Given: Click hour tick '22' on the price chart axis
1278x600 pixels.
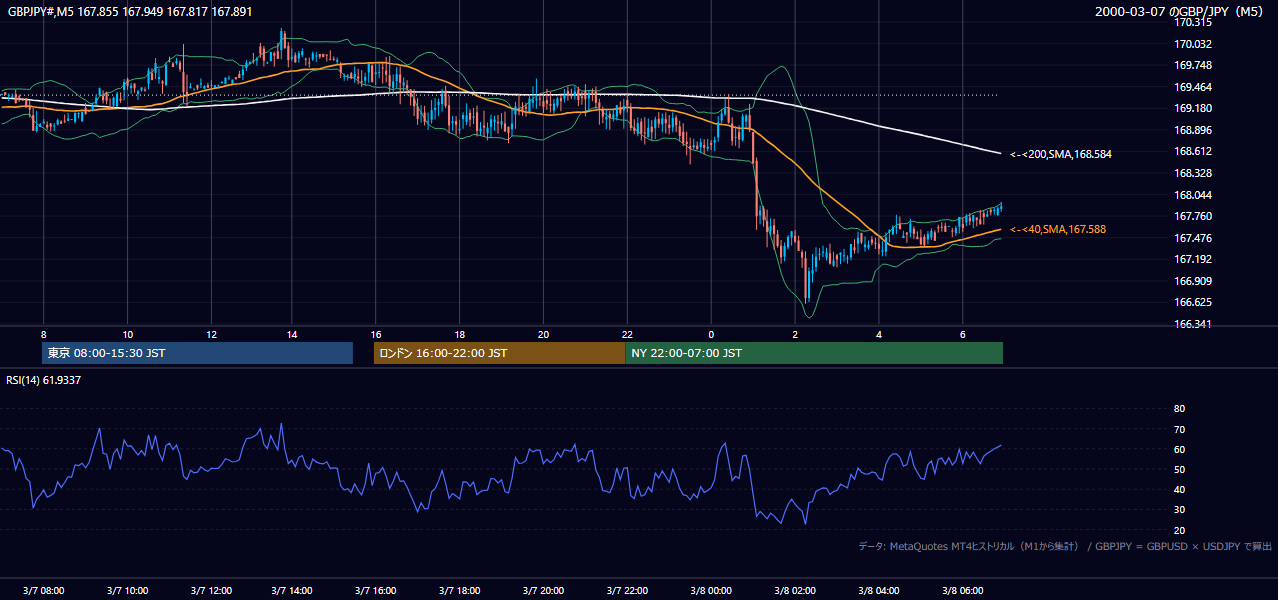Looking at the screenshot, I should coord(627,334).
